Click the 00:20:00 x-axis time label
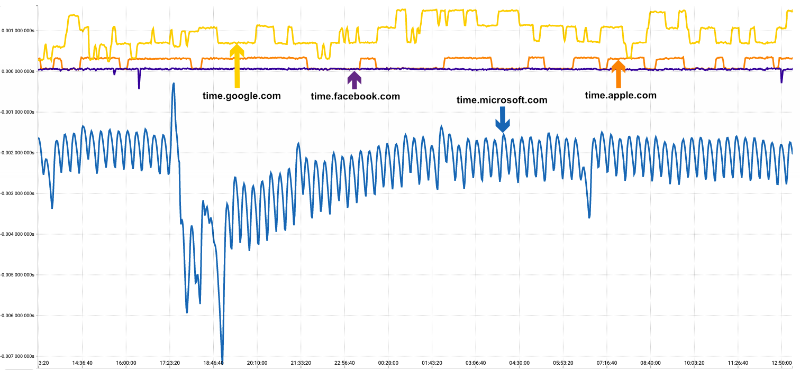The image size is (800, 370). (x=388, y=364)
